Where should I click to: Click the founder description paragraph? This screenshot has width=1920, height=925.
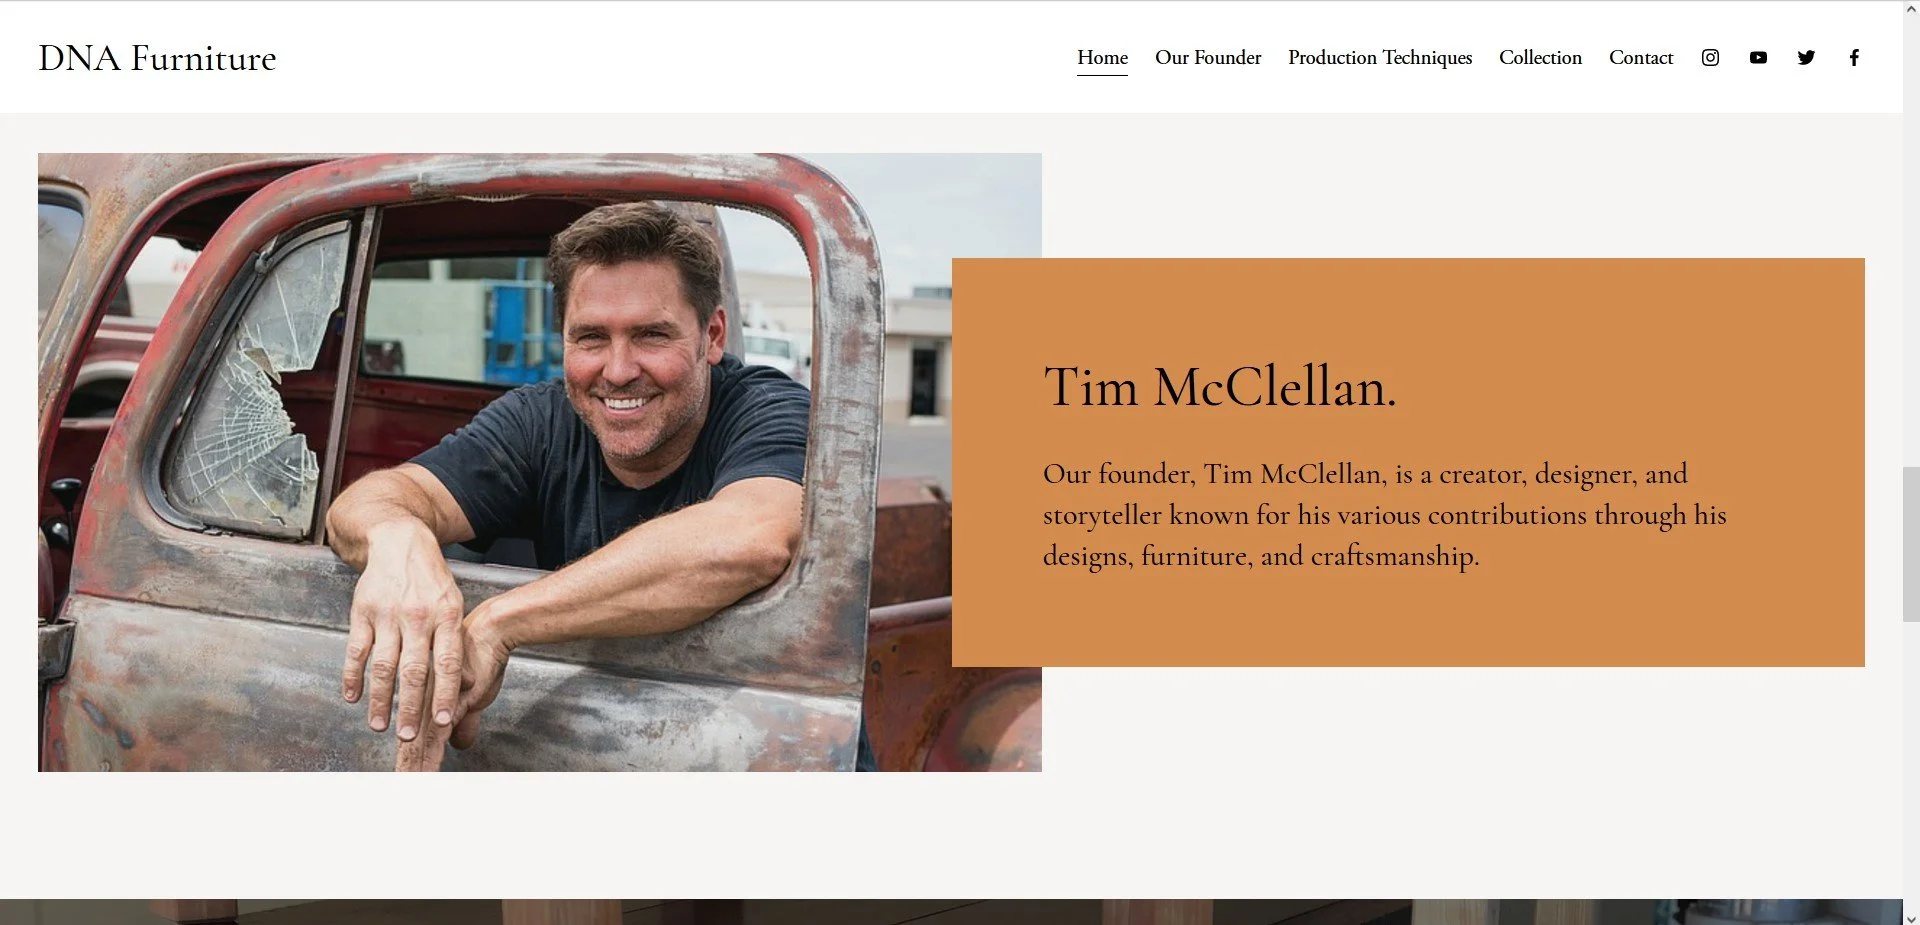pos(1384,515)
